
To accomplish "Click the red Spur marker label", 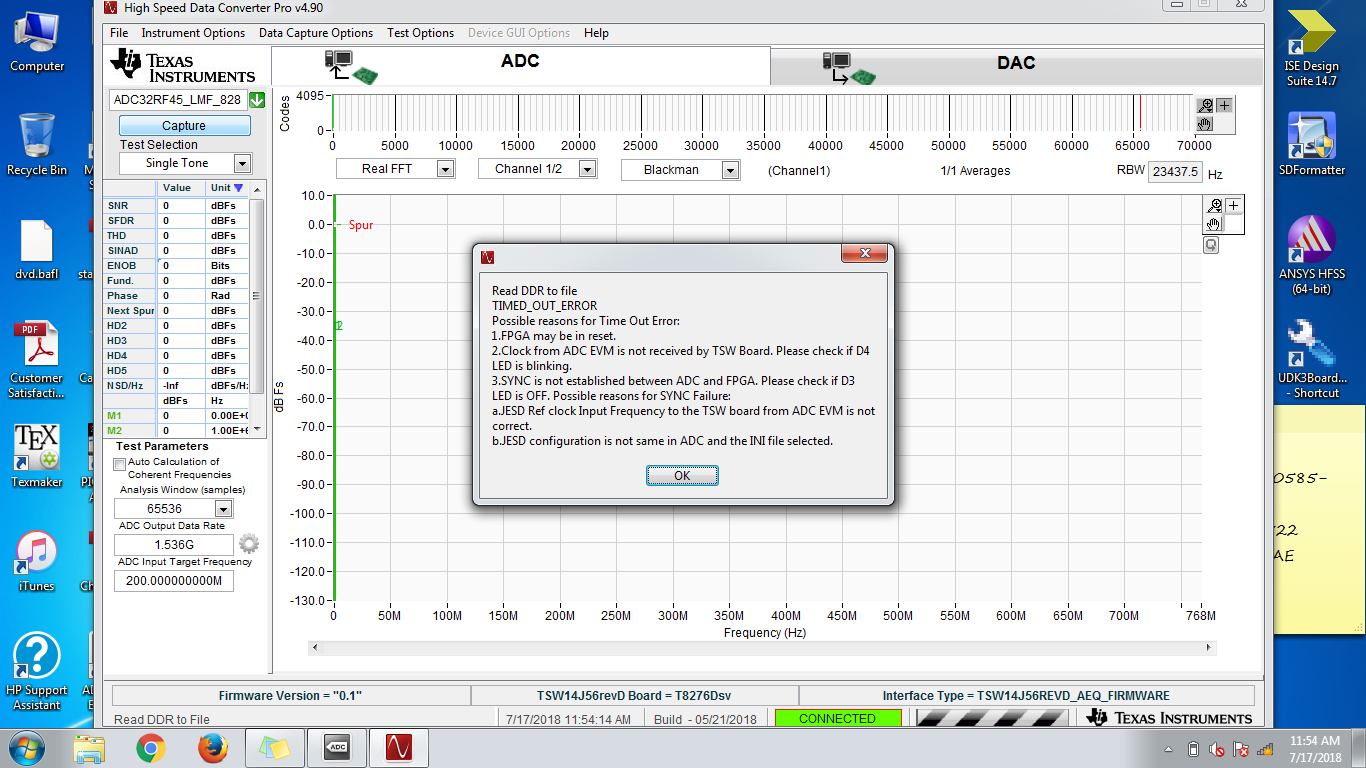I will pos(361,225).
